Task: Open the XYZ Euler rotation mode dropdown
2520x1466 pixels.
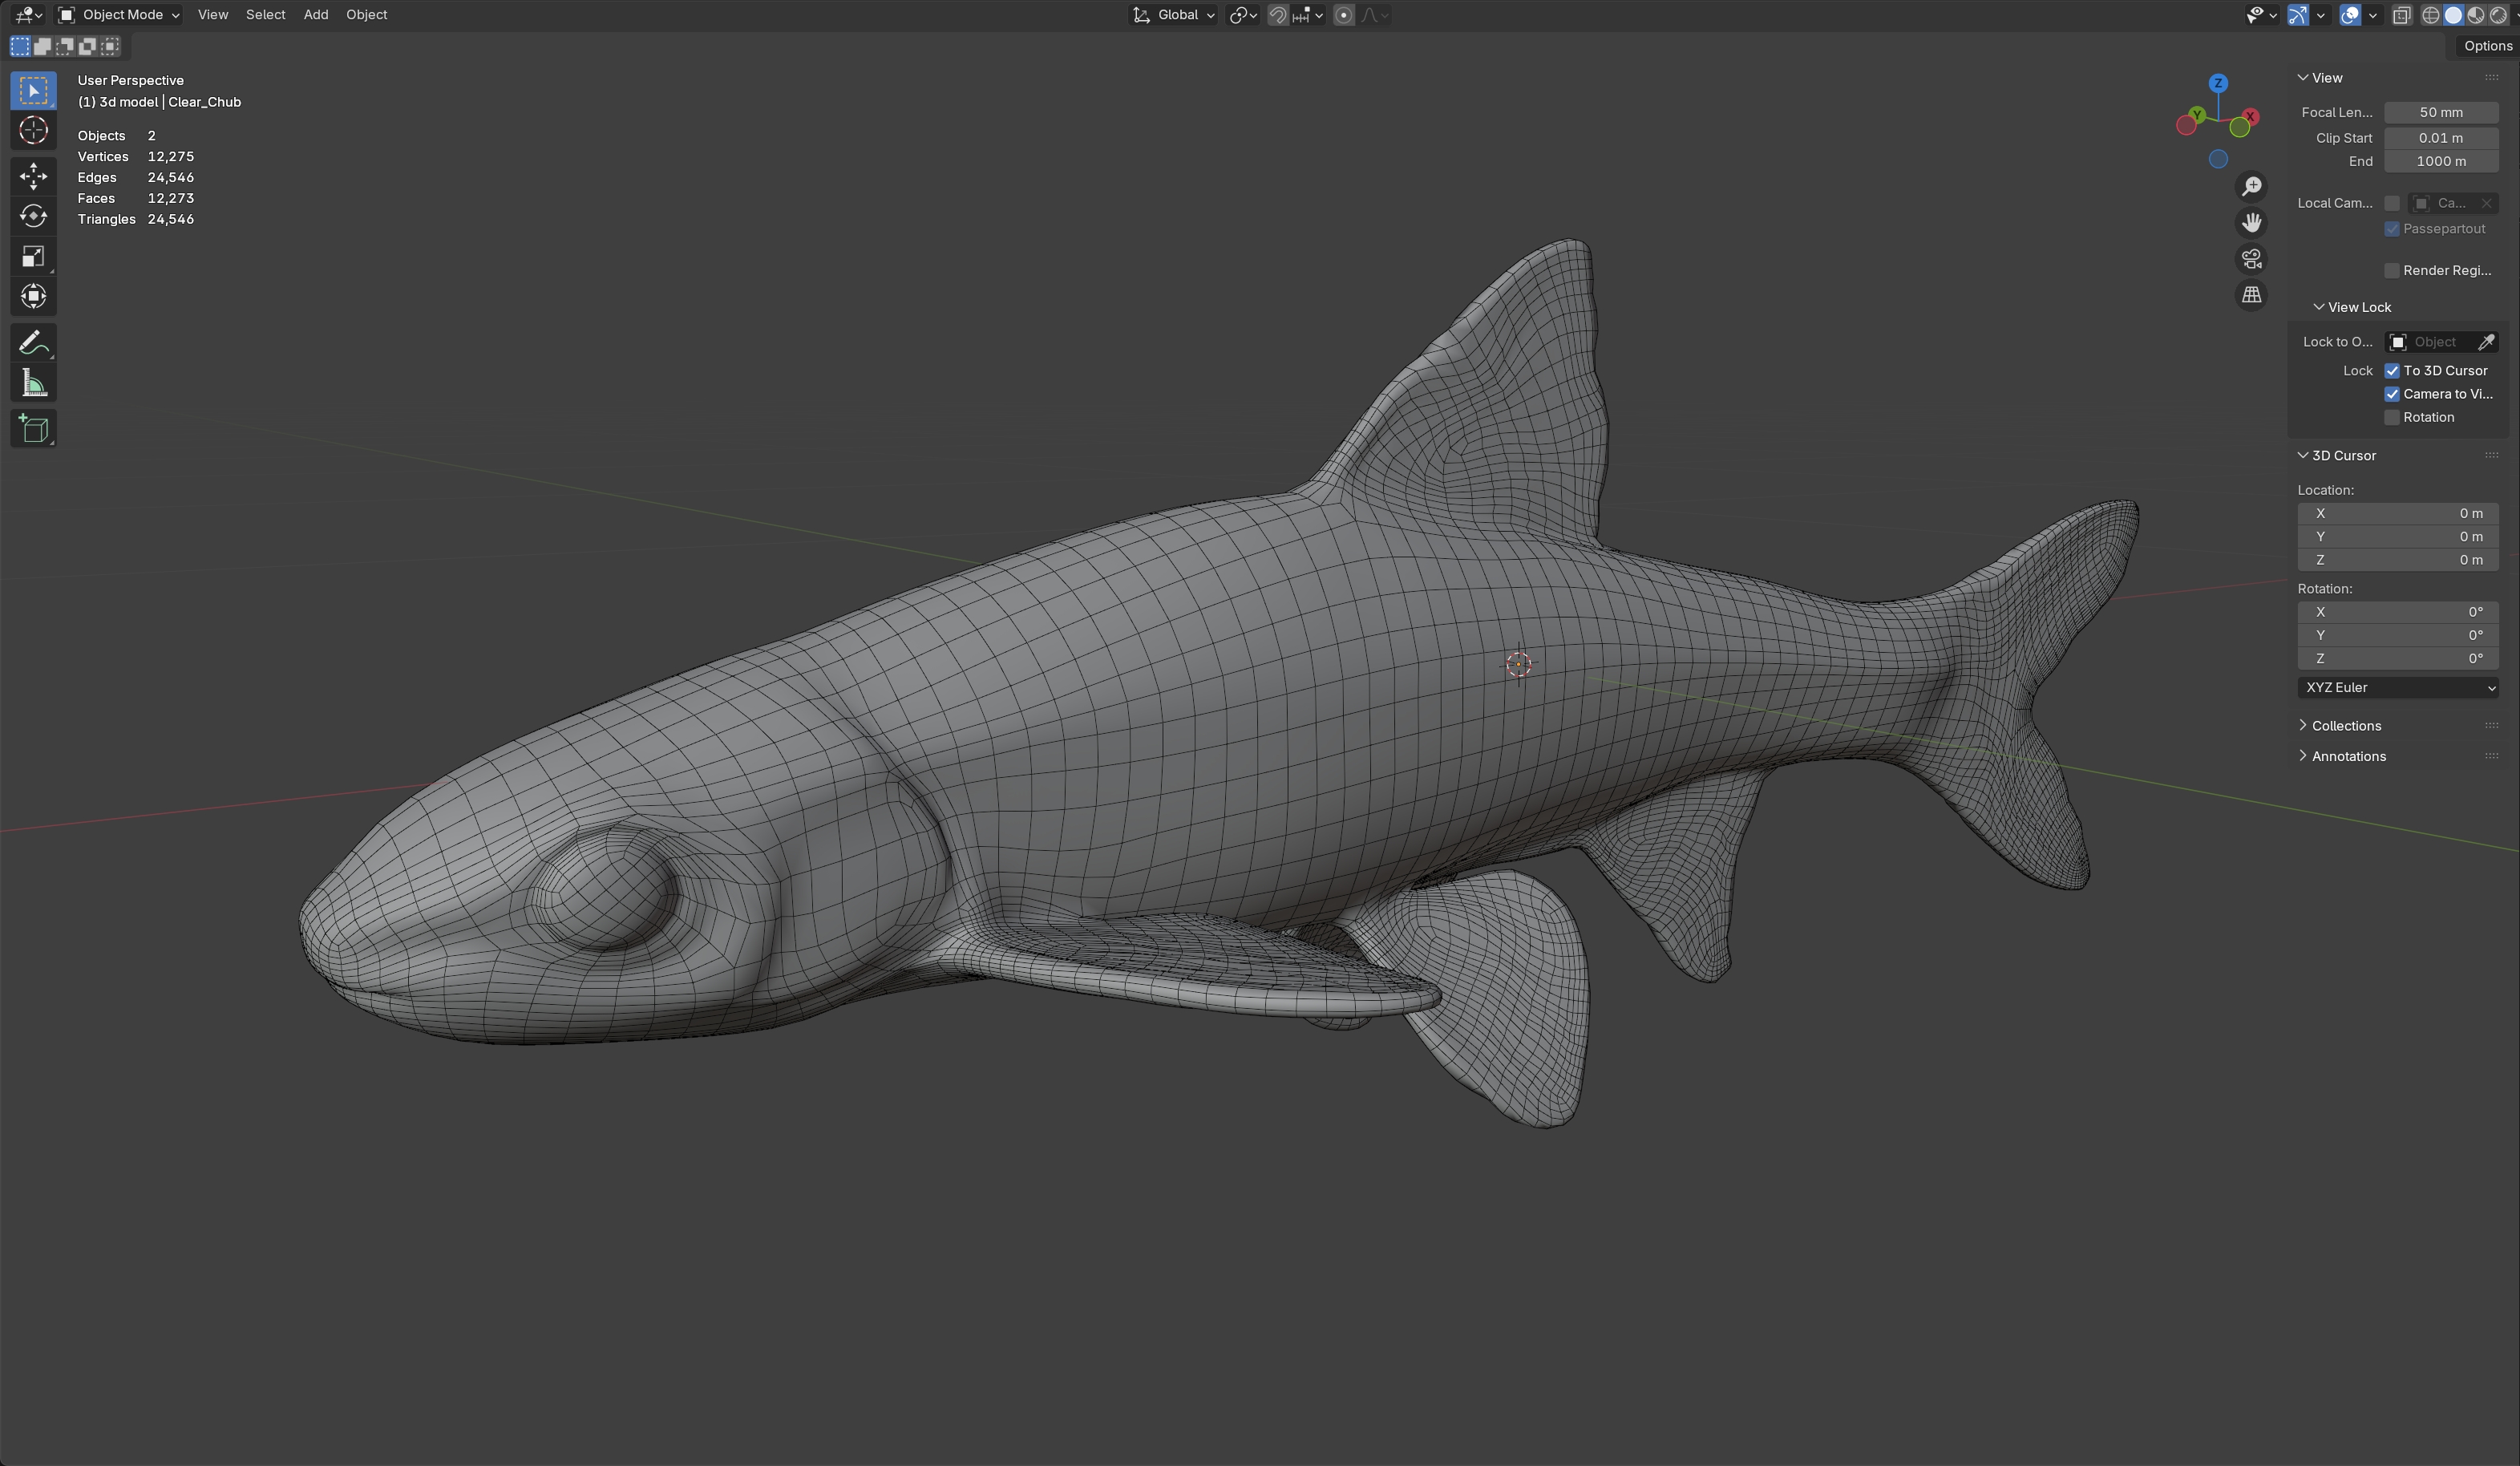Action: click(x=2398, y=688)
